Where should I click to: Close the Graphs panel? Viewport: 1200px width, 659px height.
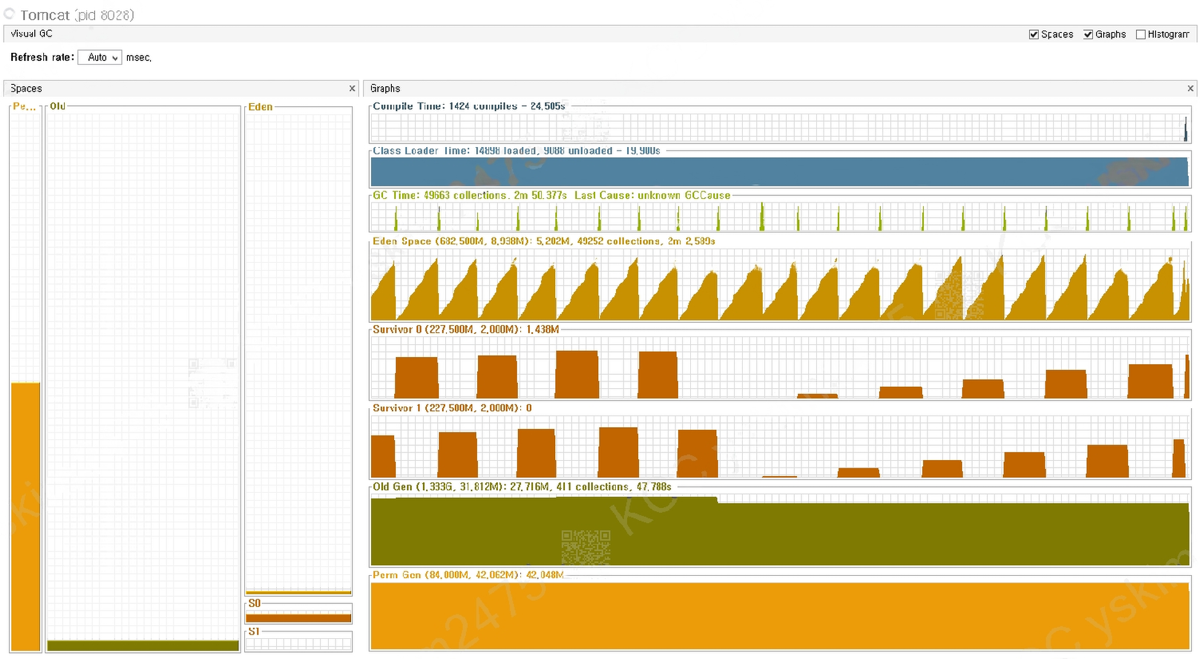pyautogui.click(x=1190, y=89)
